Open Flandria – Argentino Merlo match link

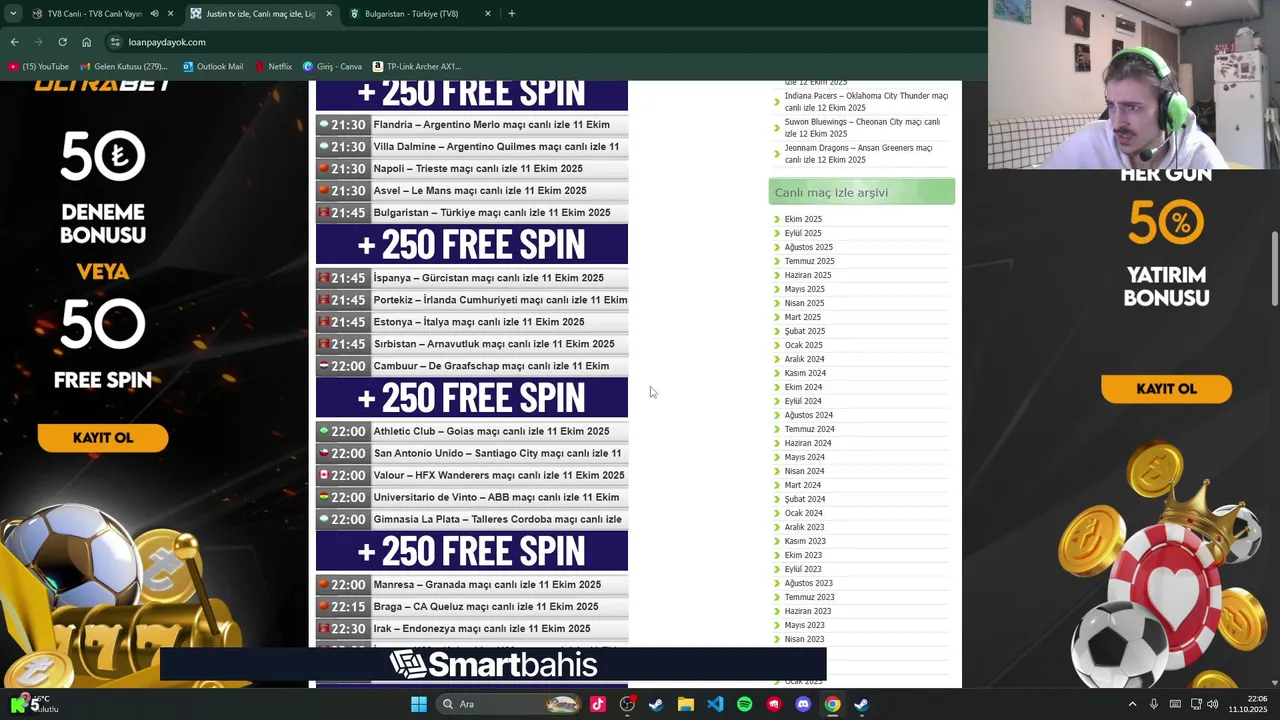[x=491, y=125]
